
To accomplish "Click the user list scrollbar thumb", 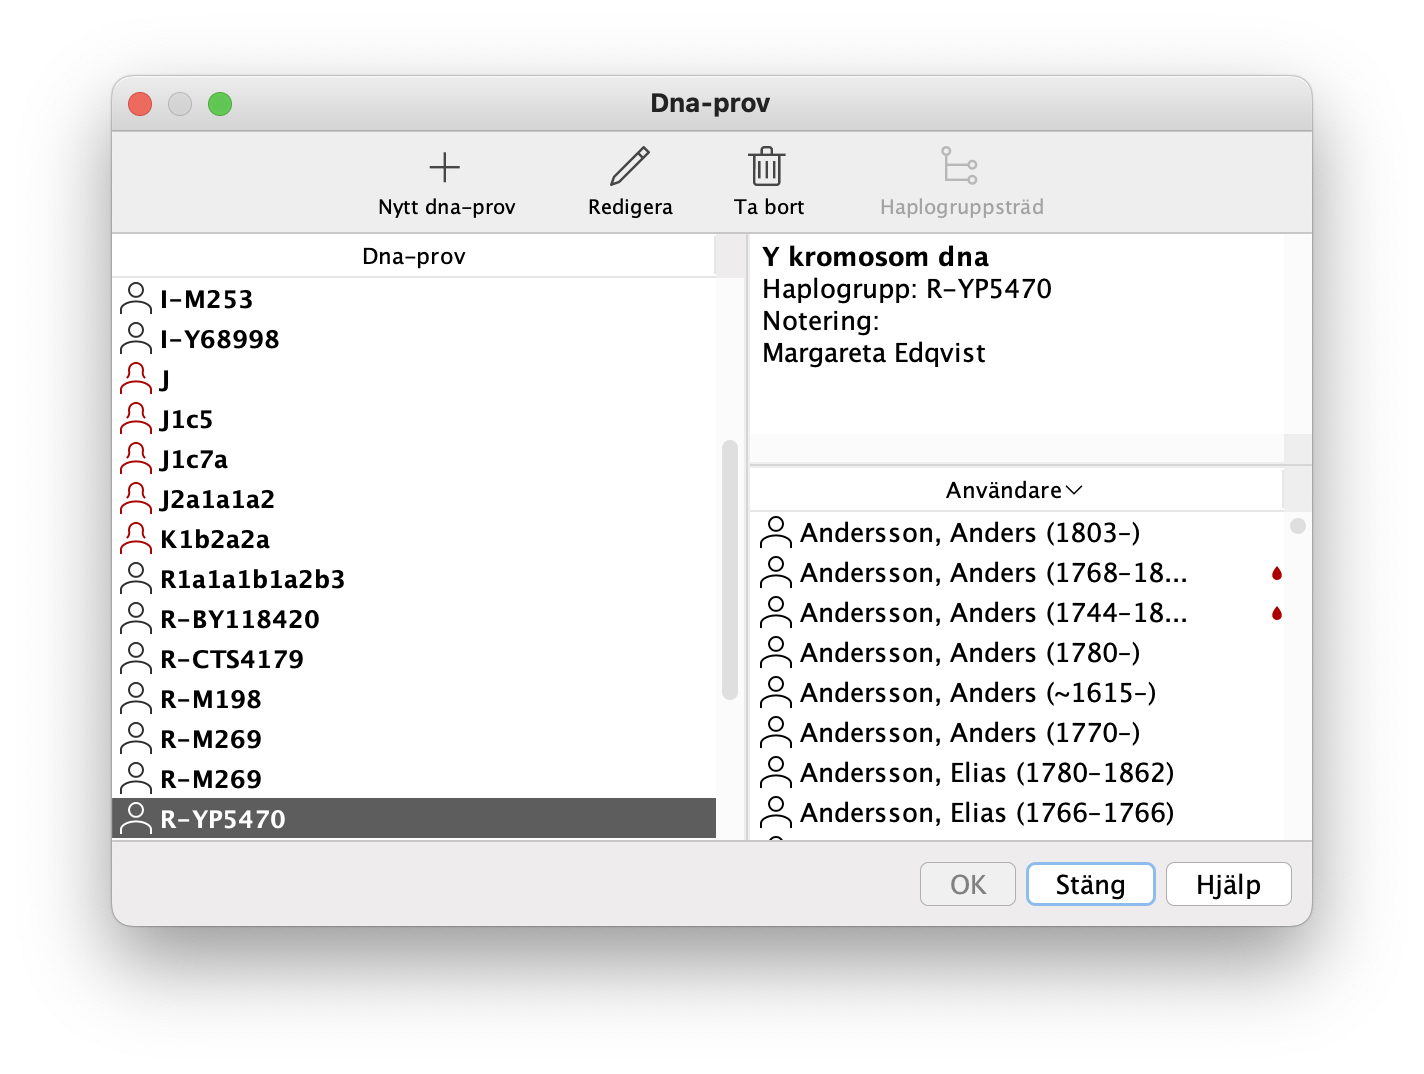I will pos(1297,526).
